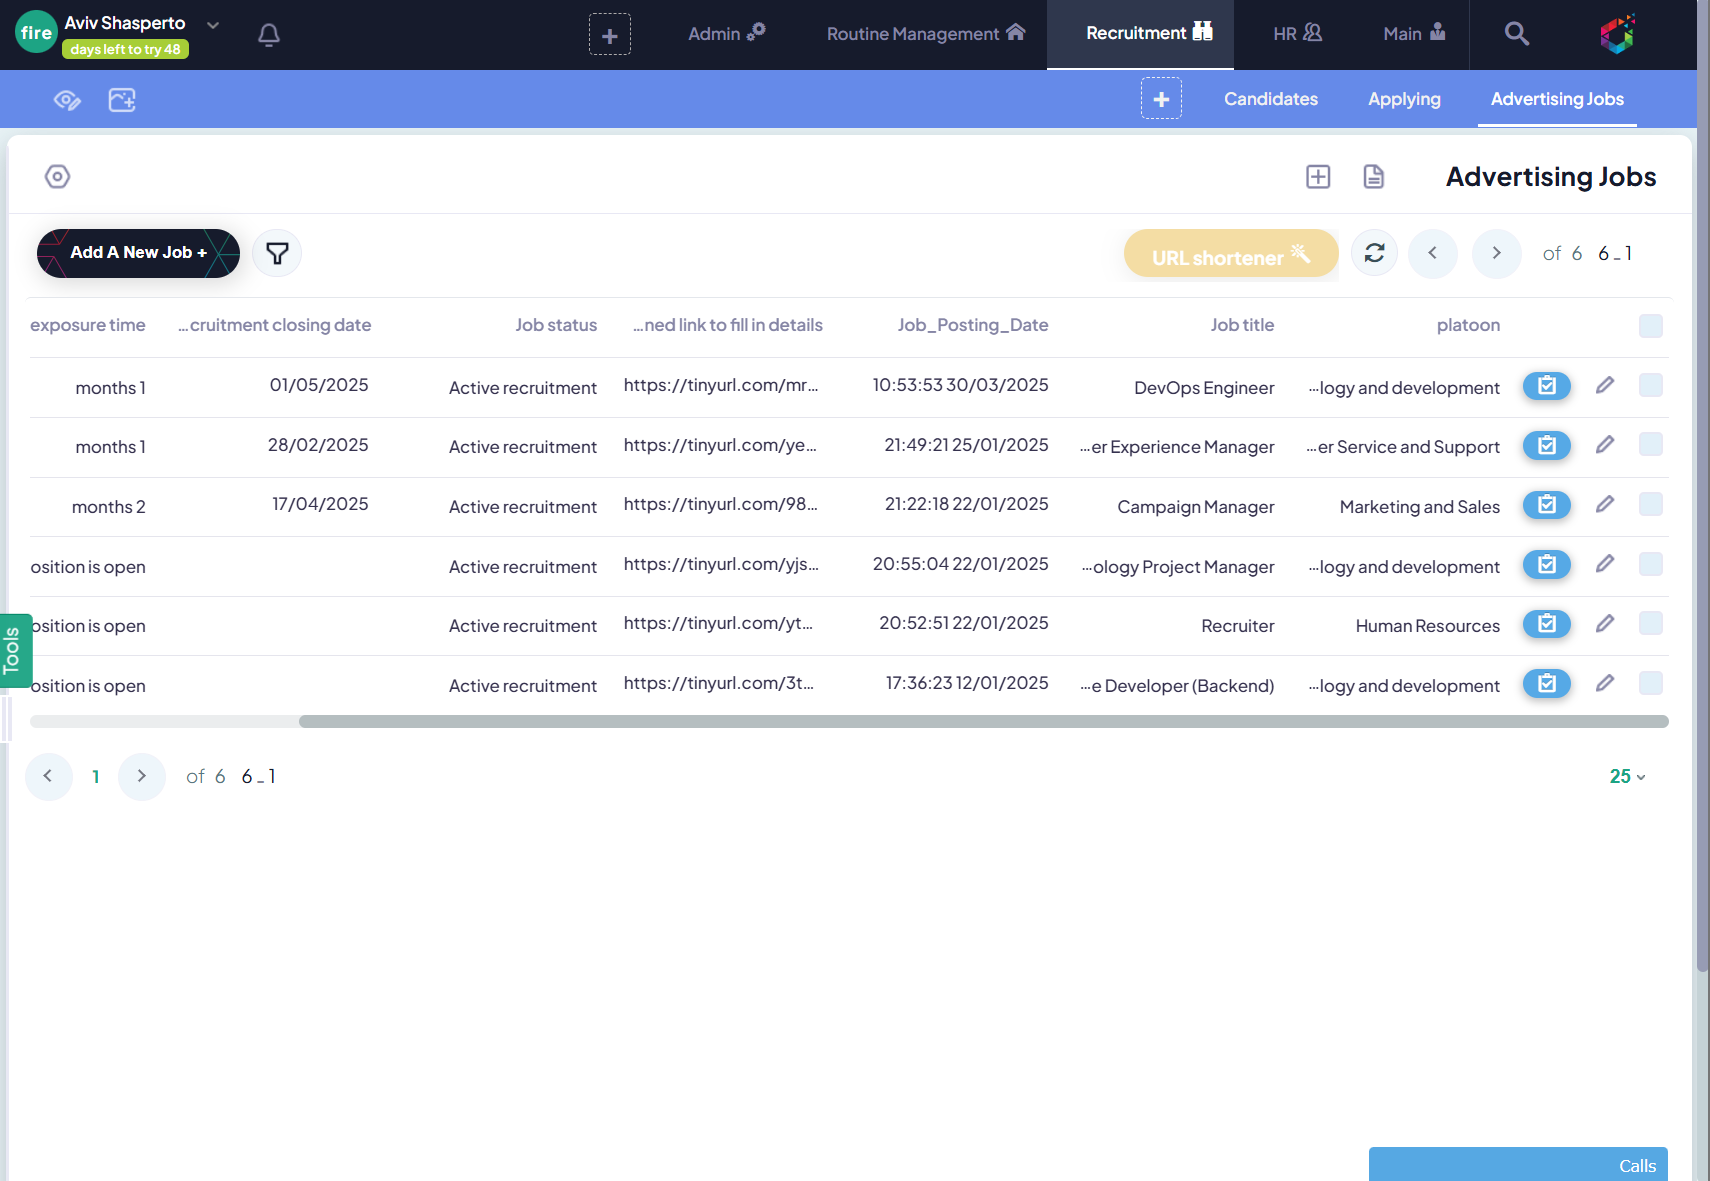Open the Campaign Manager row task icon
The image size is (1710, 1181).
[x=1546, y=505]
